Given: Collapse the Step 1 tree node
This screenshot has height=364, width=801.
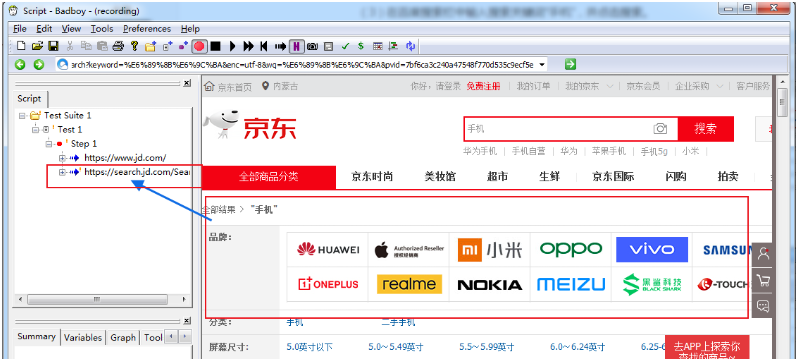Looking at the screenshot, I should tap(49, 144).
